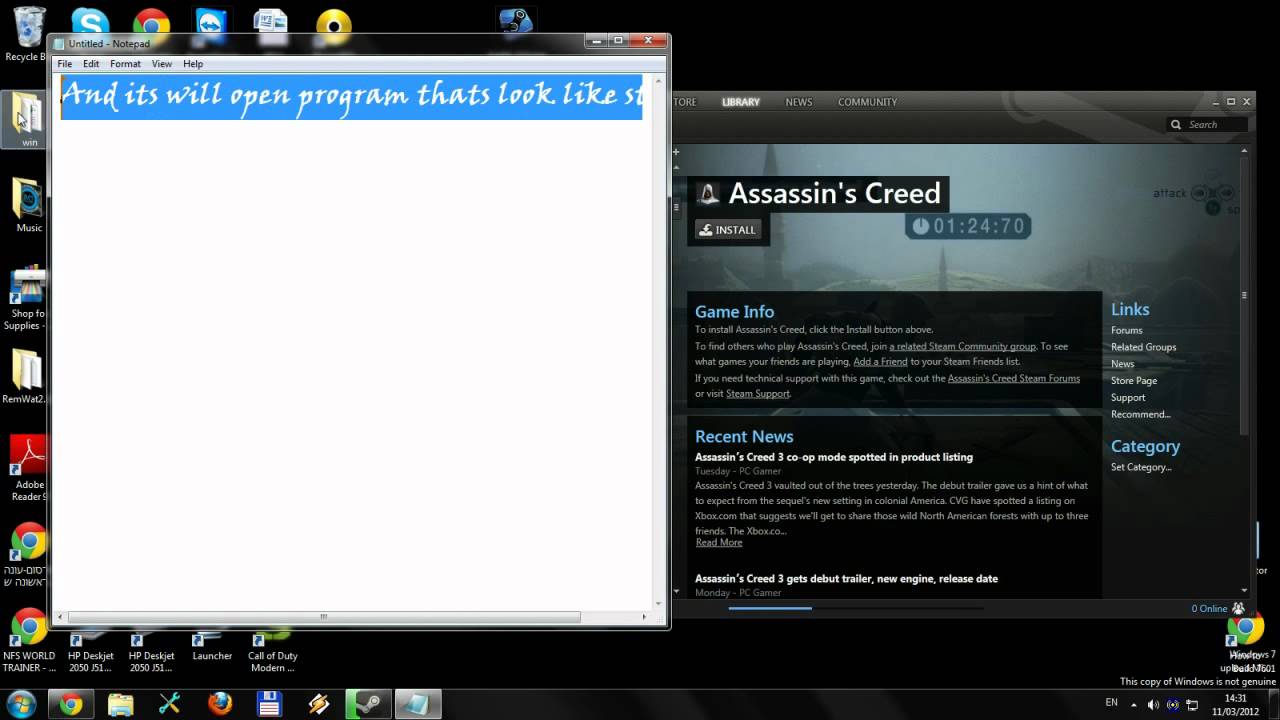Click News in the Links panel
Screen dimensions: 1280x720
coord(1122,364)
